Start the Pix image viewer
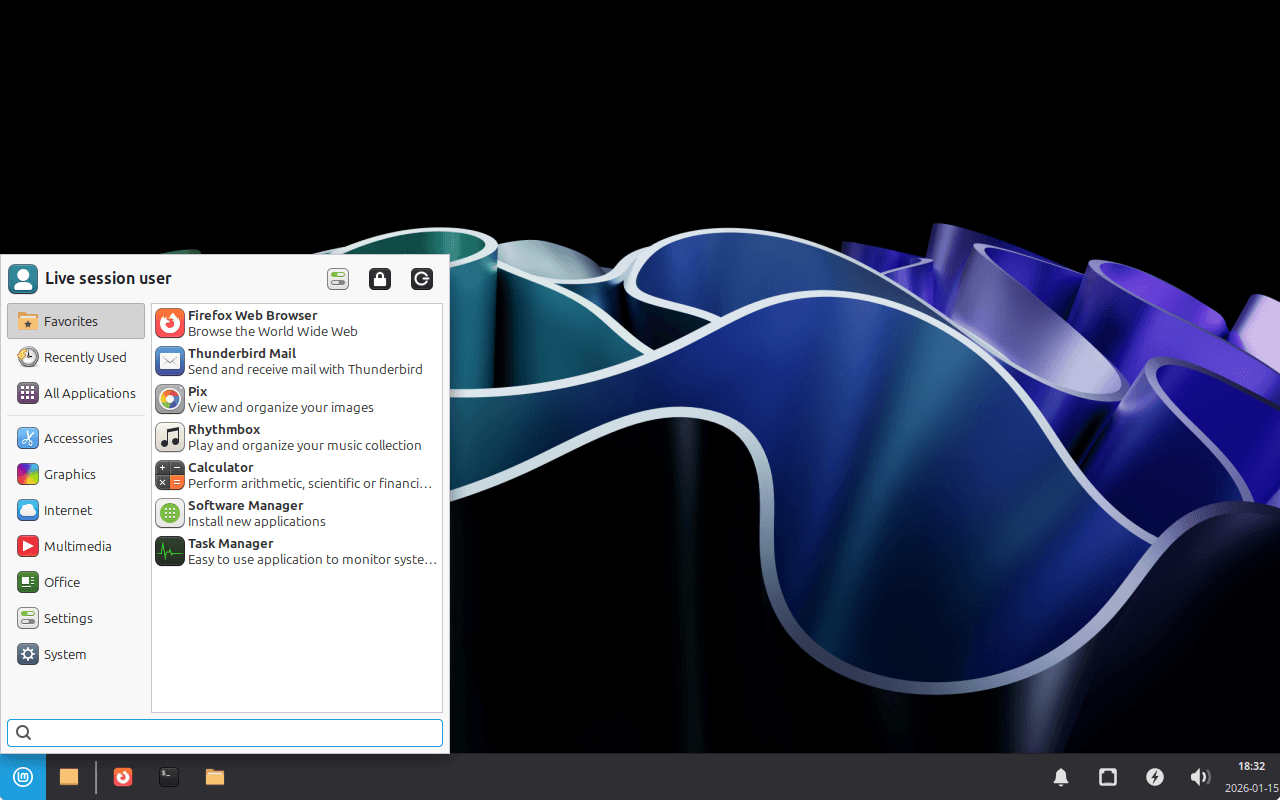Viewport: 1280px width, 800px height. pyautogui.click(x=296, y=399)
